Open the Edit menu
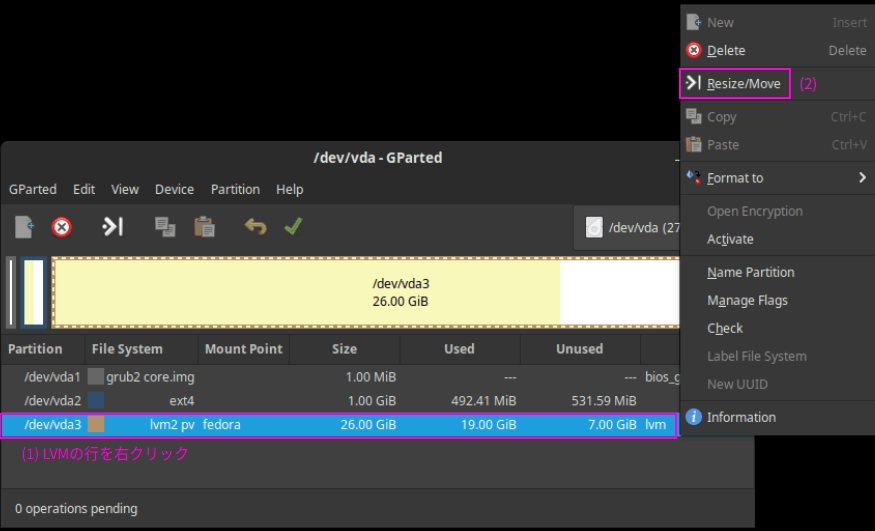 (84, 190)
